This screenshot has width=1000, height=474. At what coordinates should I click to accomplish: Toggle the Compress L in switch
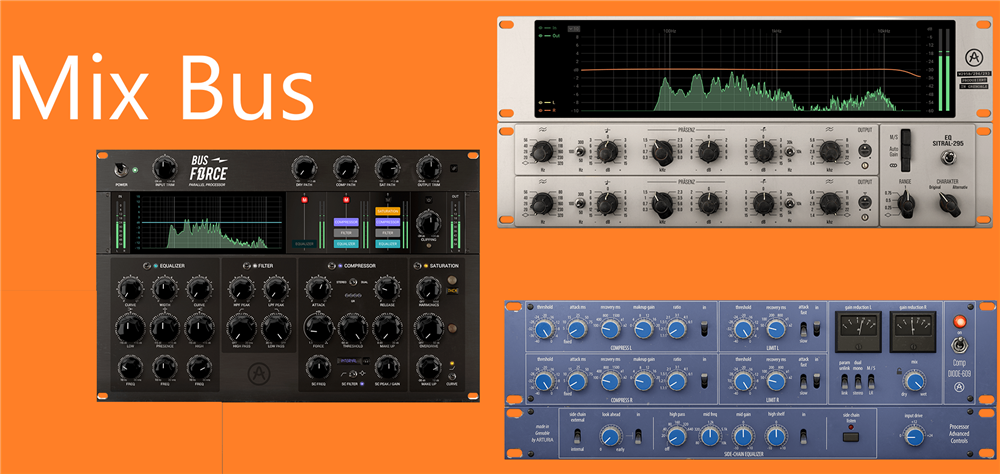[704, 330]
